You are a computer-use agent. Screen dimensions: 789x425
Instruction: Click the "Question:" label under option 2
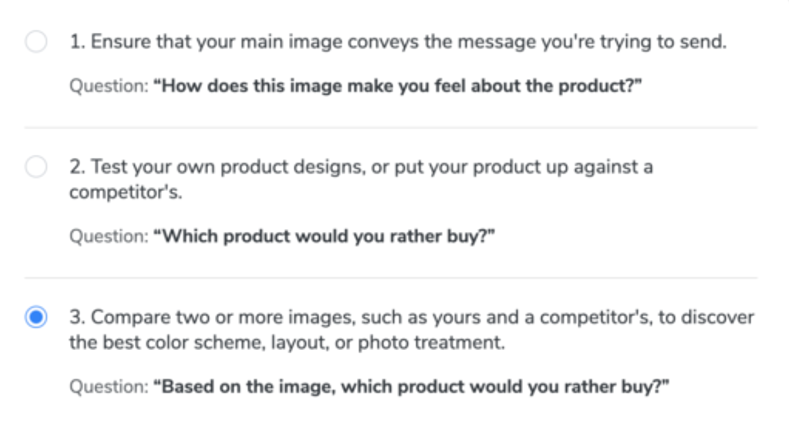(108, 236)
